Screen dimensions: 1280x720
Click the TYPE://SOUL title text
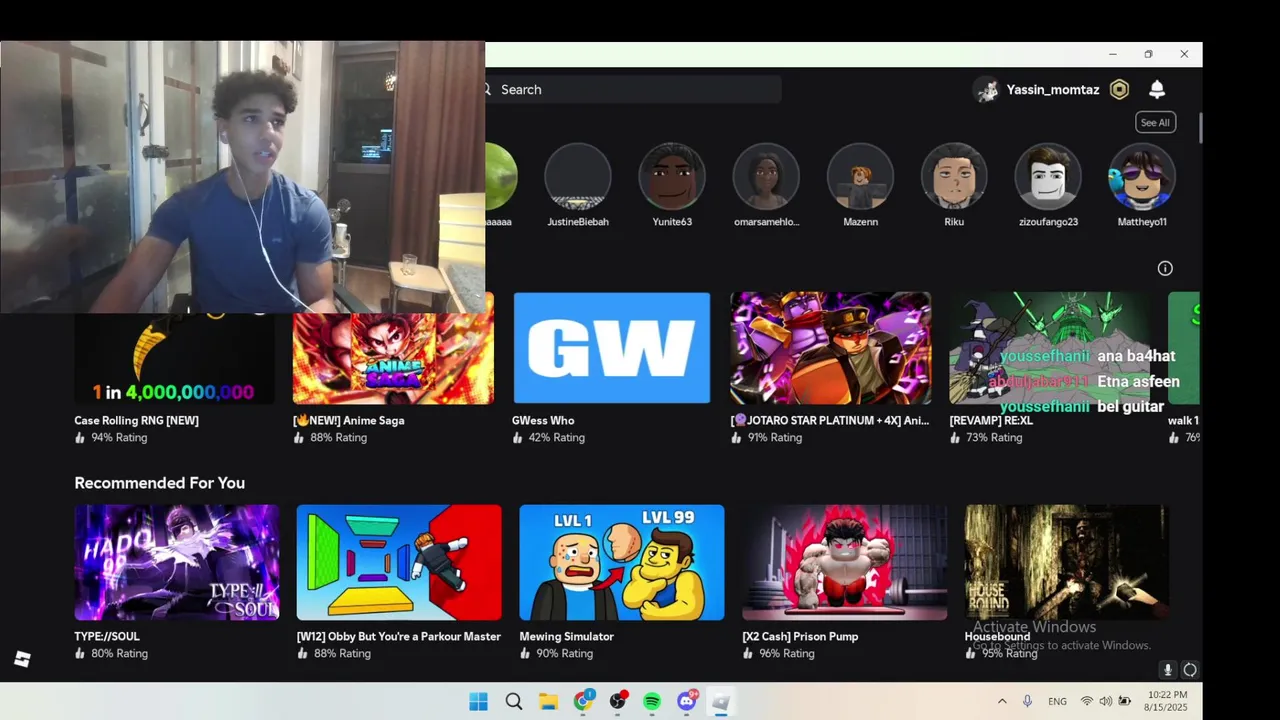pyautogui.click(x=107, y=637)
